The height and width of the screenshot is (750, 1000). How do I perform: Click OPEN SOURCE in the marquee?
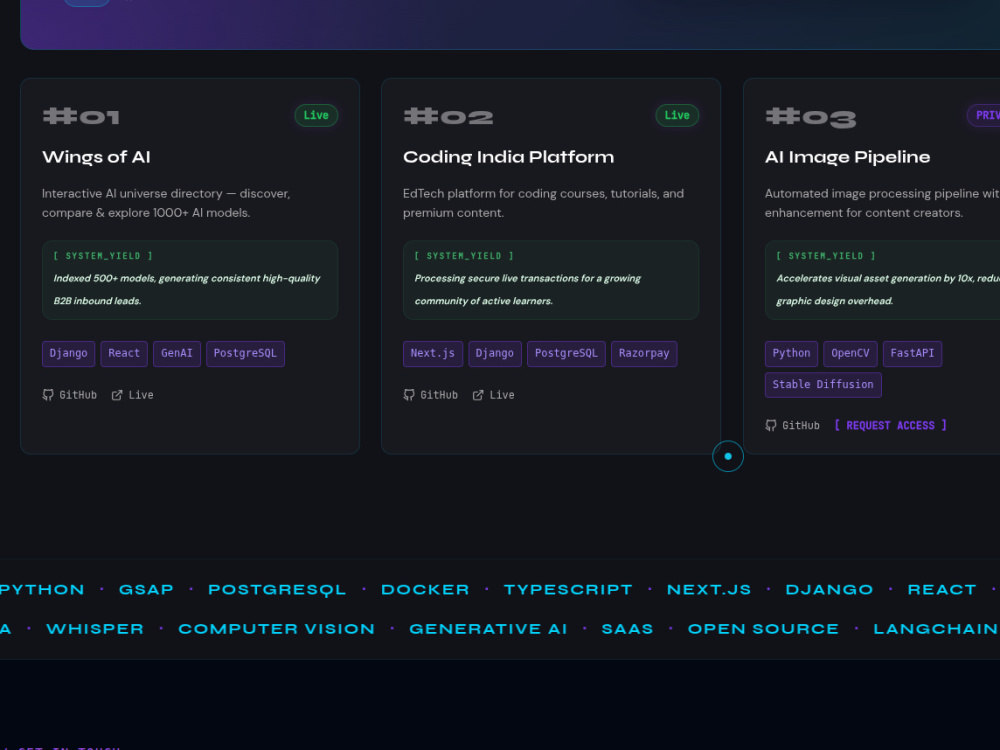[x=763, y=629]
